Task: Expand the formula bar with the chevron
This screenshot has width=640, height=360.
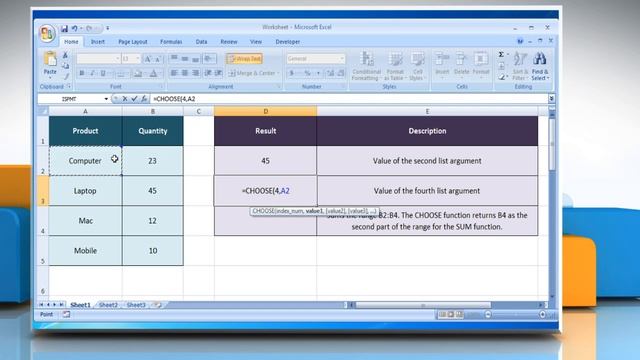Action: (551, 99)
